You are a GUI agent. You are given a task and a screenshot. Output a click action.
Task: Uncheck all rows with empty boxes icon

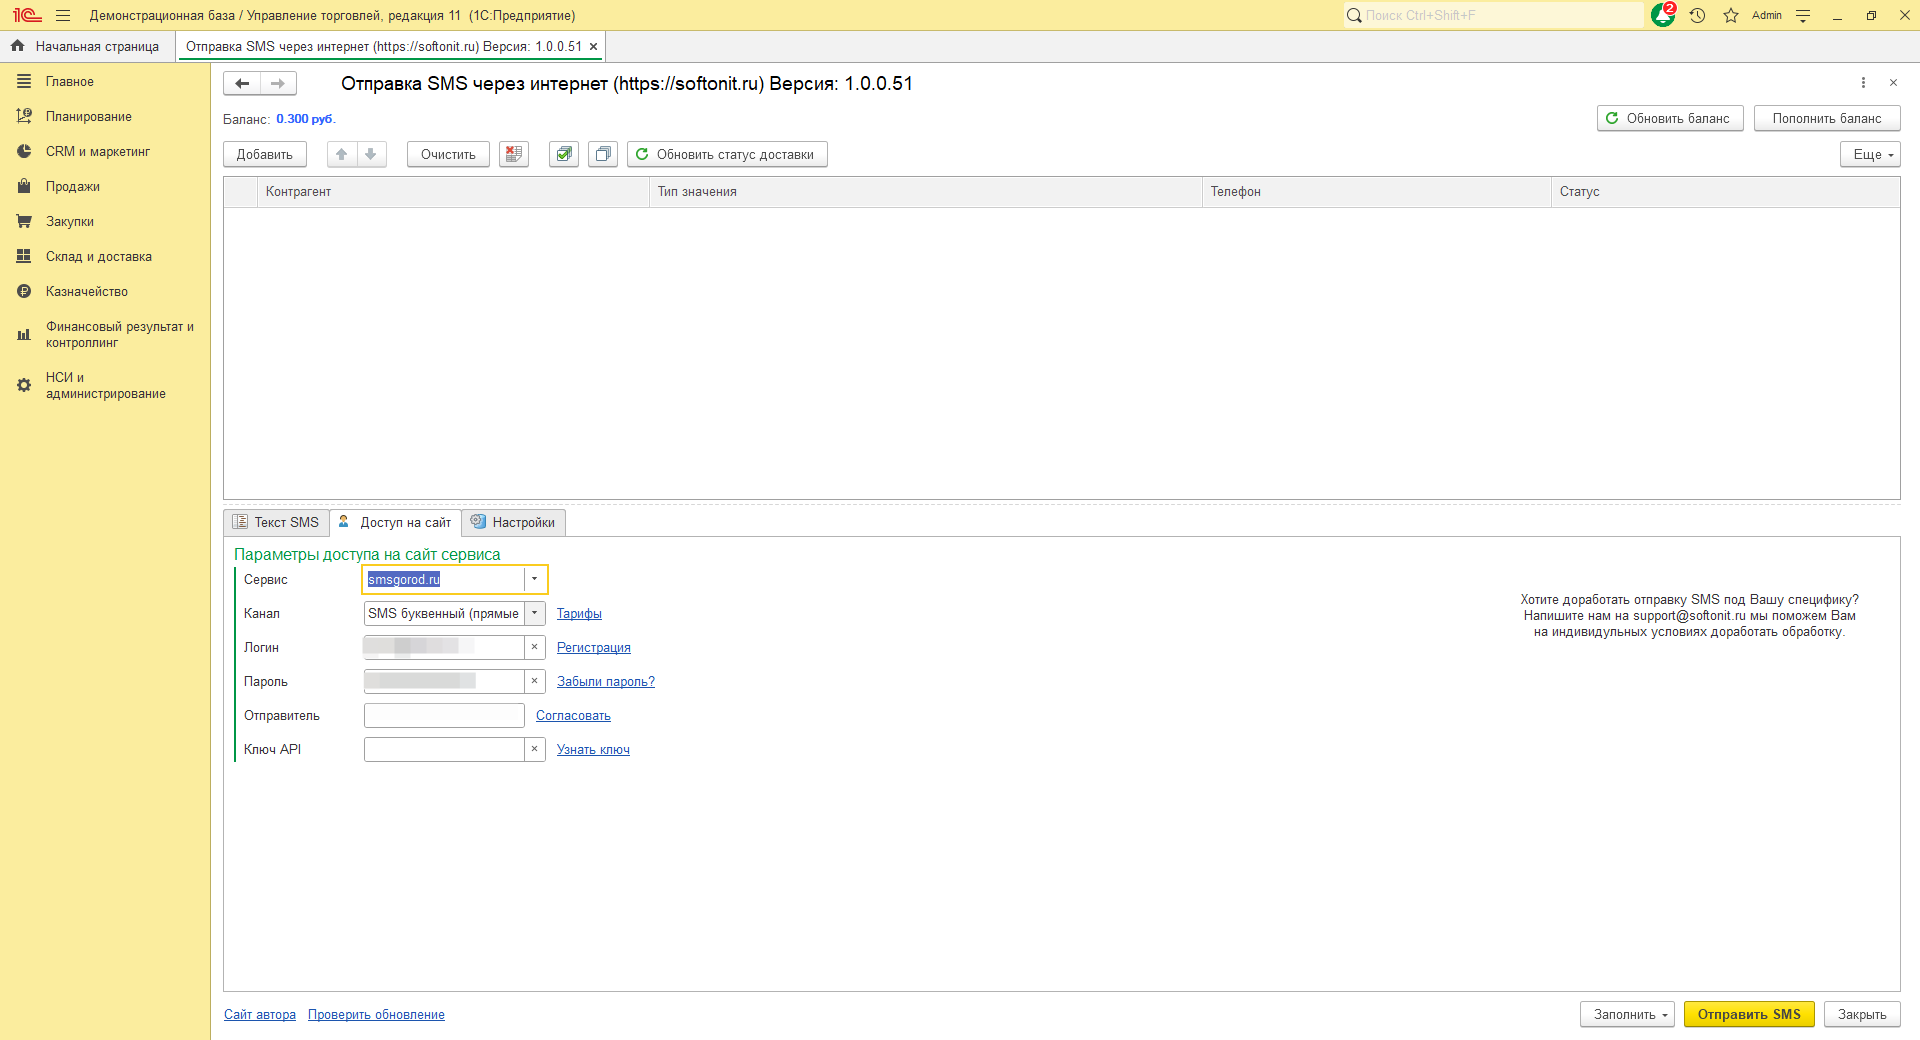(603, 154)
